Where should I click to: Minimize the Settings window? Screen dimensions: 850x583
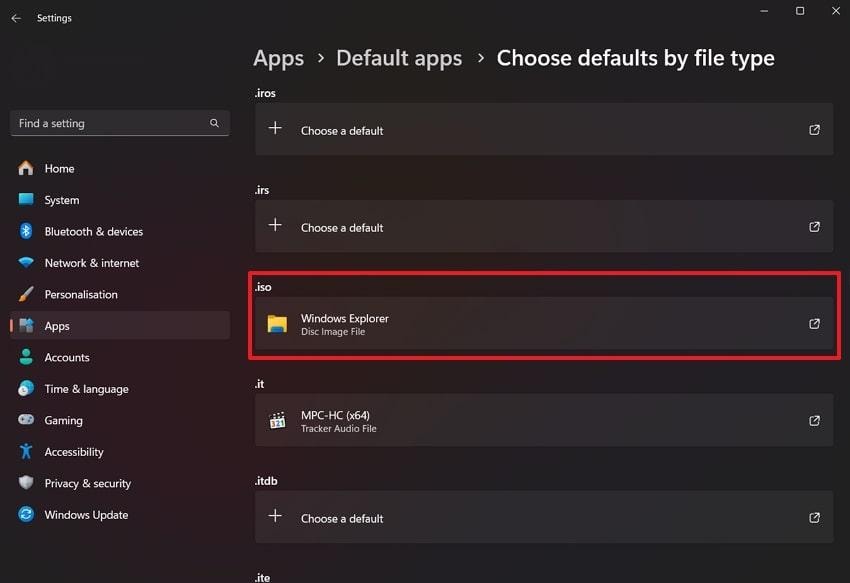[764, 11]
